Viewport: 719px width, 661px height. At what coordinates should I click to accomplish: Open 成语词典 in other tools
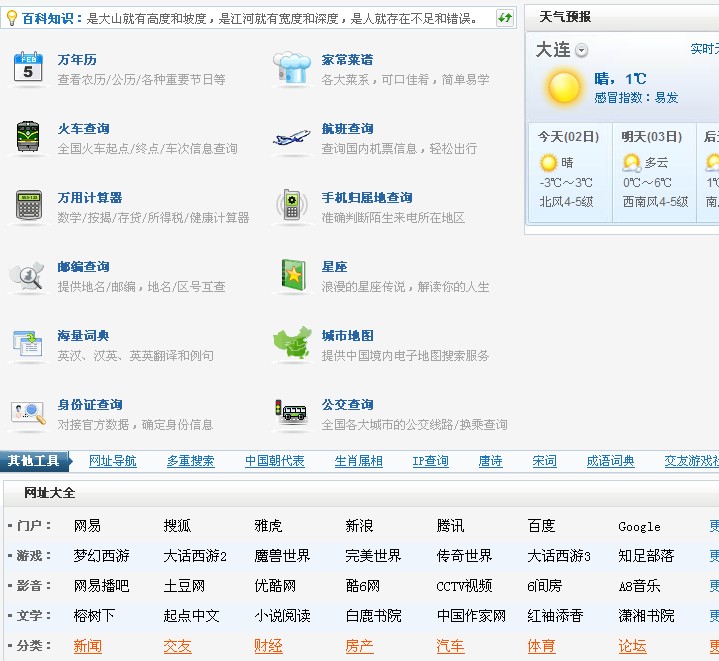(610, 461)
